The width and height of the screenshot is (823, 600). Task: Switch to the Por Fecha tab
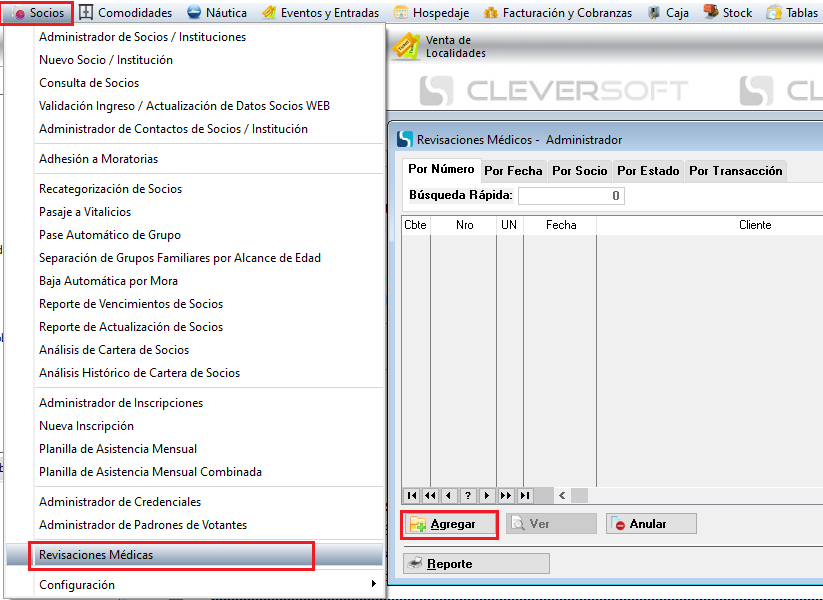(x=513, y=171)
